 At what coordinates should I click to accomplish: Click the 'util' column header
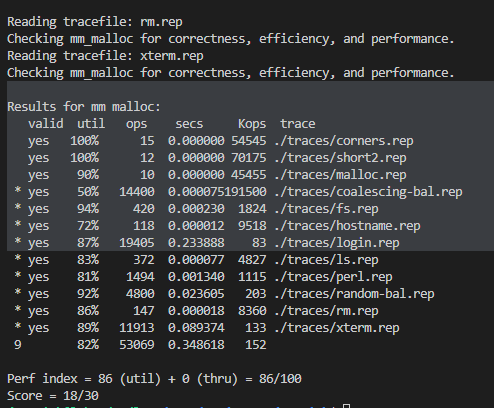pyautogui.click(x=91, y=124)
